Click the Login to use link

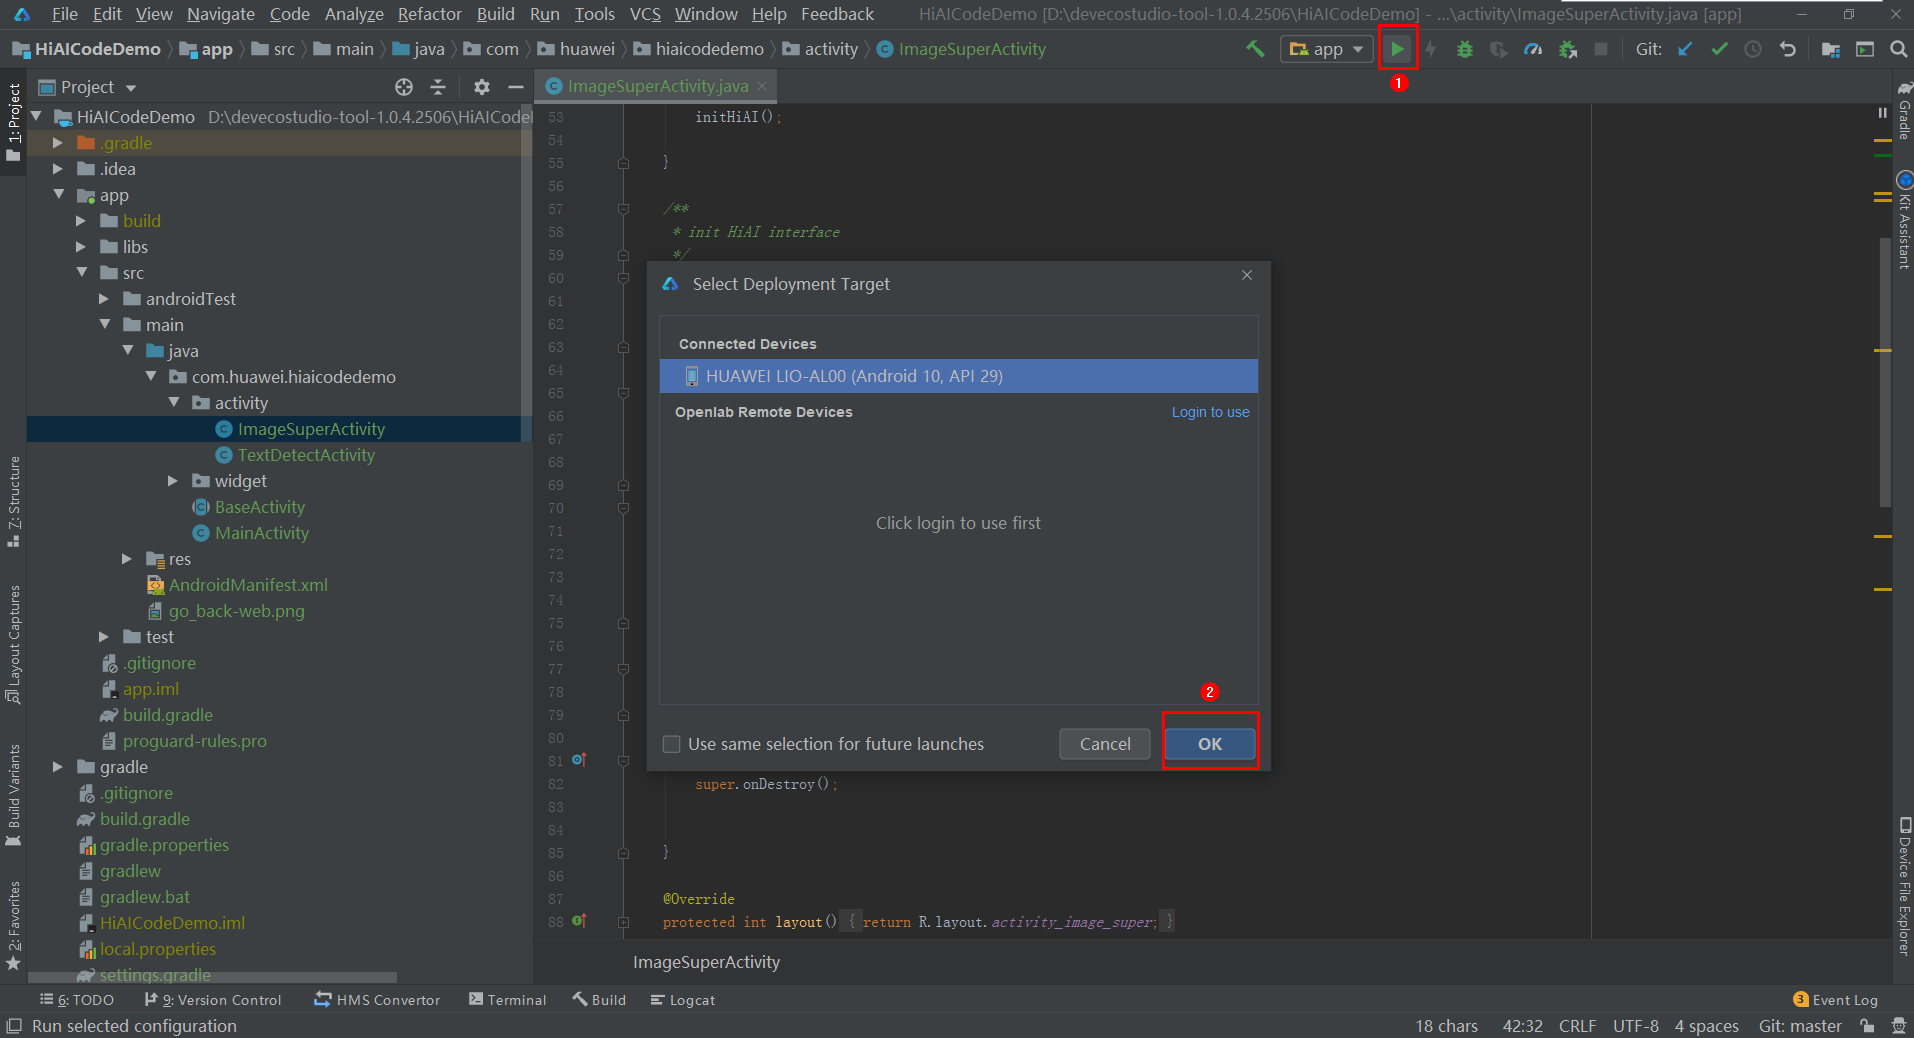tap(1210, 412)
